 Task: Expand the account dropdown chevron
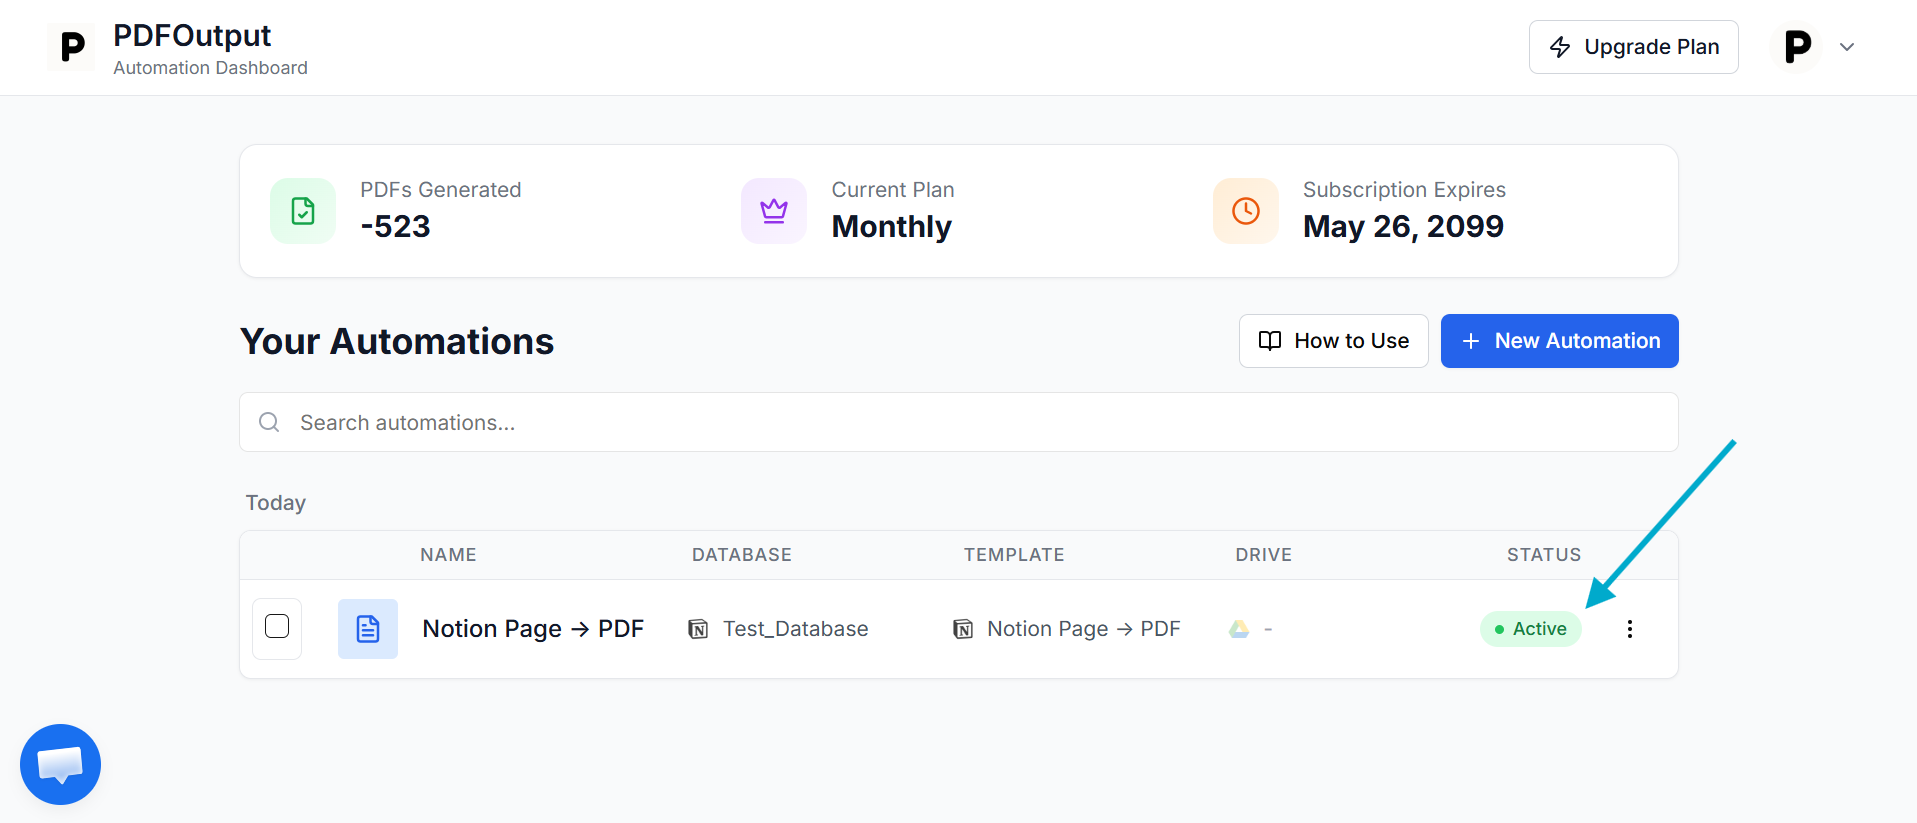pyautogui.click(x=1847, y=47)
